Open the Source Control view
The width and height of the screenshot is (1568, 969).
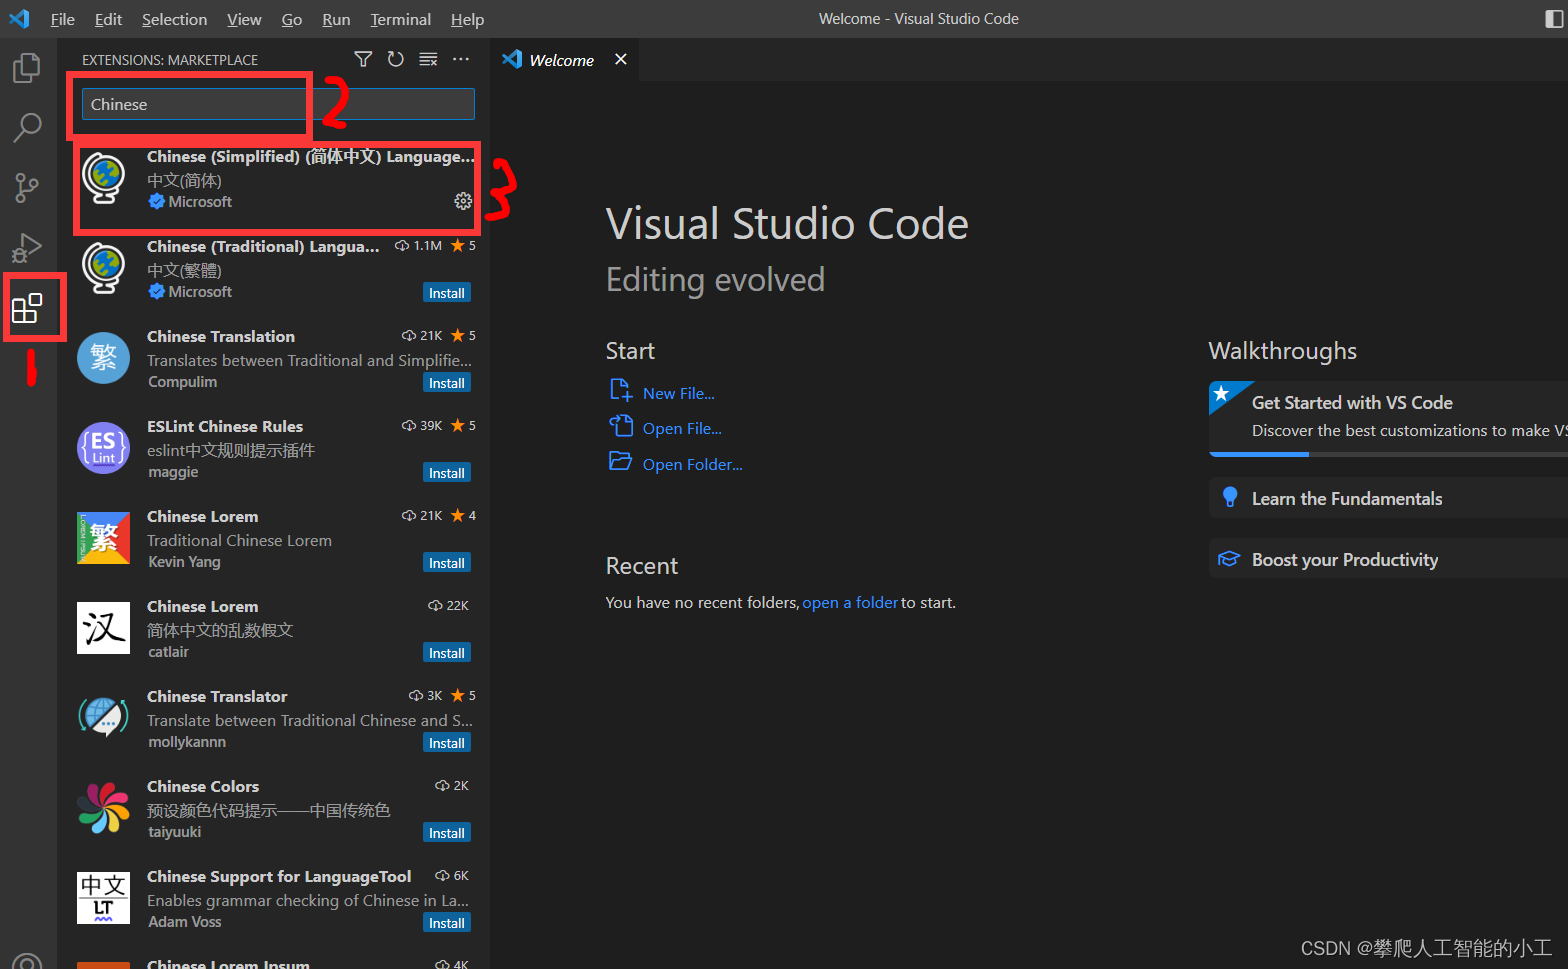tap(27, 187)
